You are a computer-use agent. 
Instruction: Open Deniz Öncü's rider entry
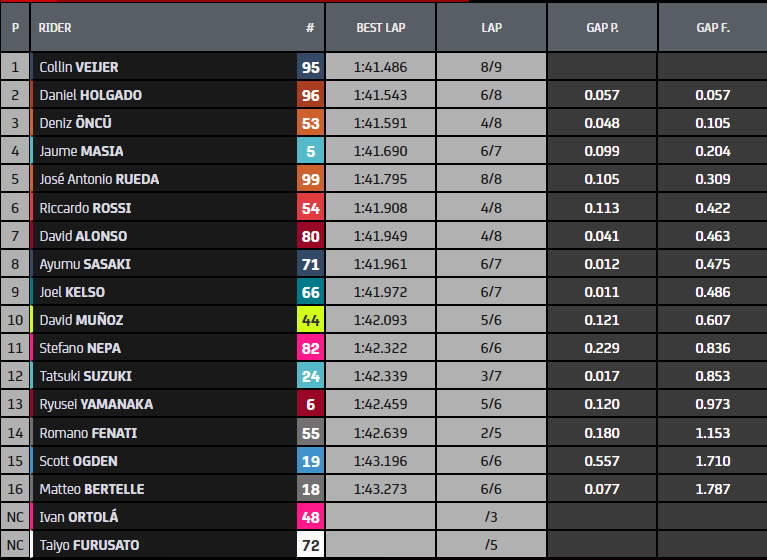(81, 124)
